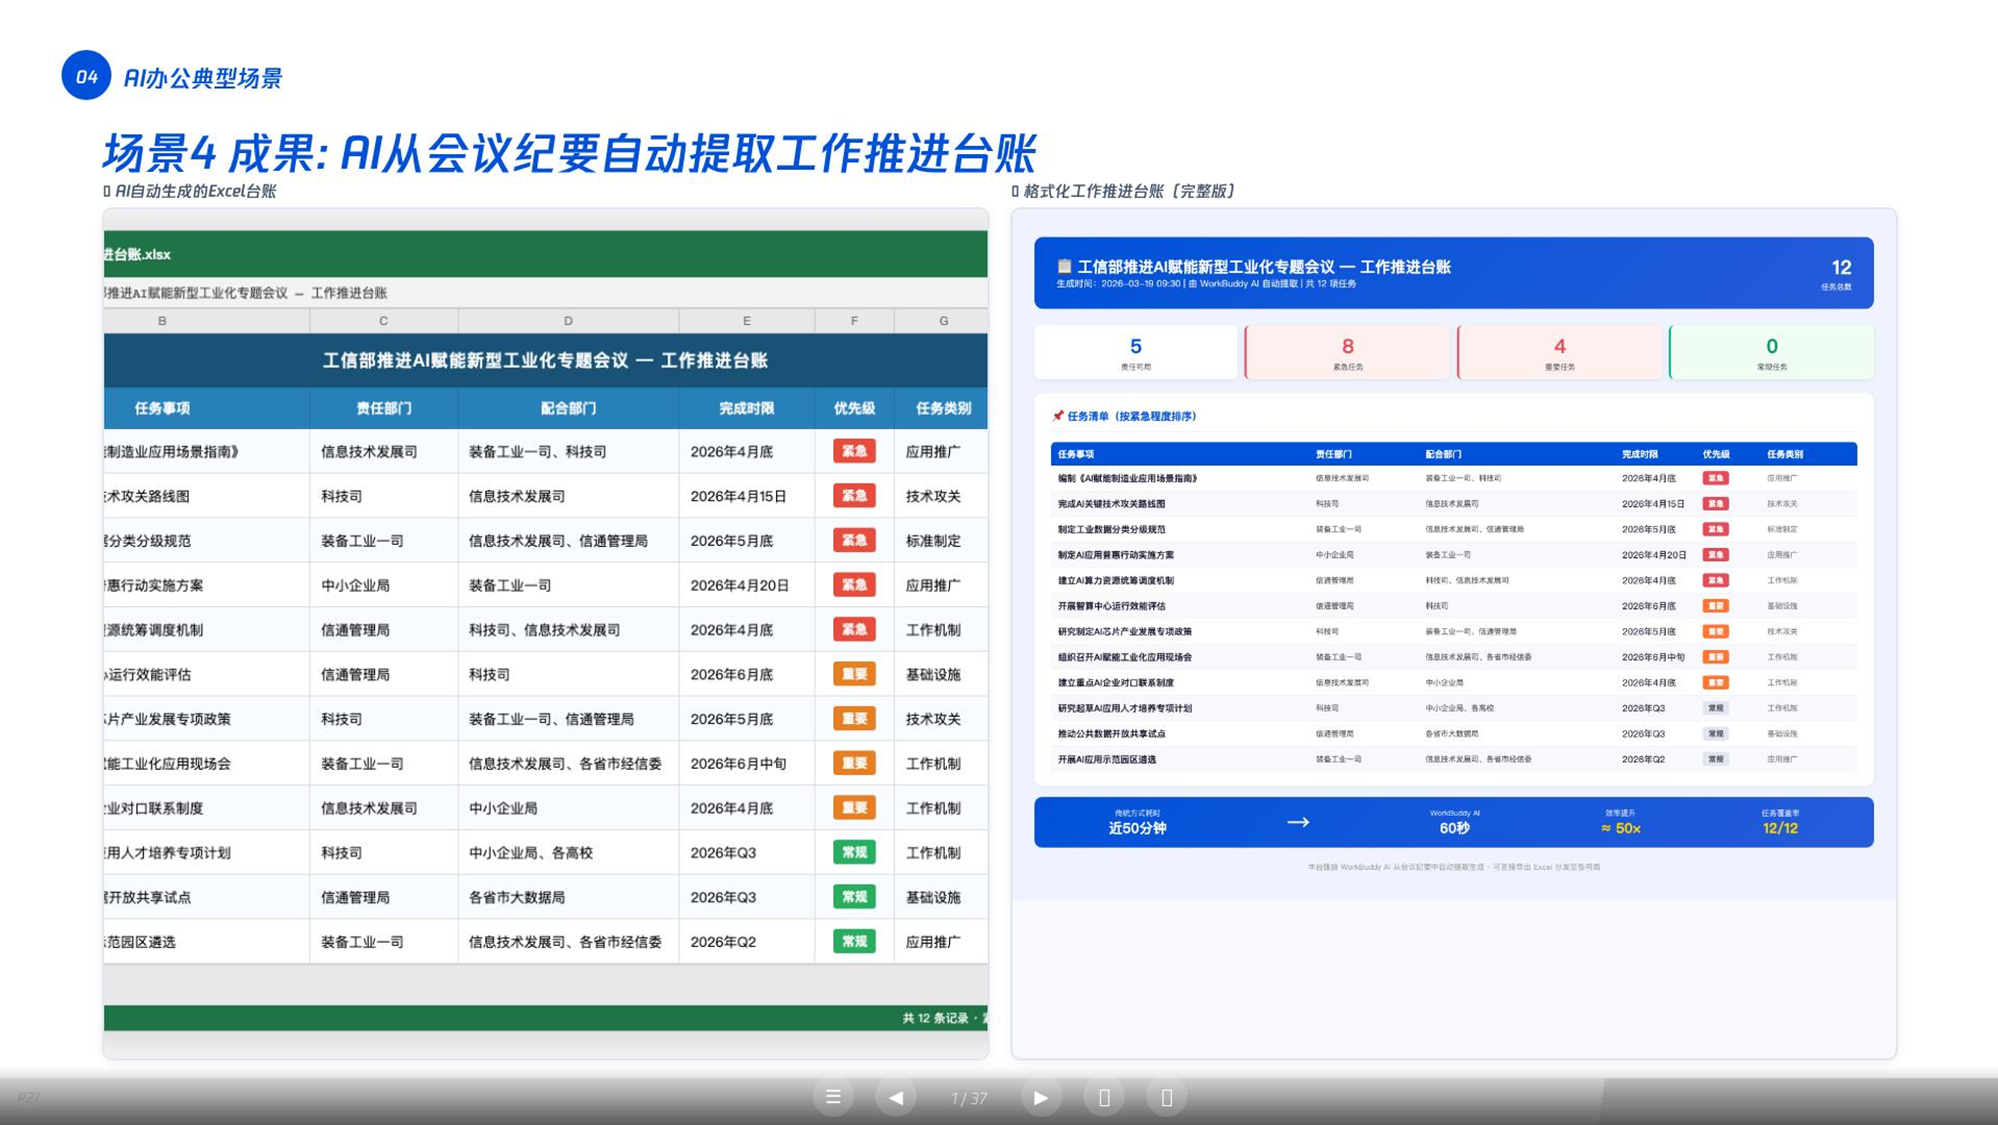Screen dimensions: 1998x1125
Task: Click right ledger row 建立AI算力资源统筹调度机制
Action: 1453,580
